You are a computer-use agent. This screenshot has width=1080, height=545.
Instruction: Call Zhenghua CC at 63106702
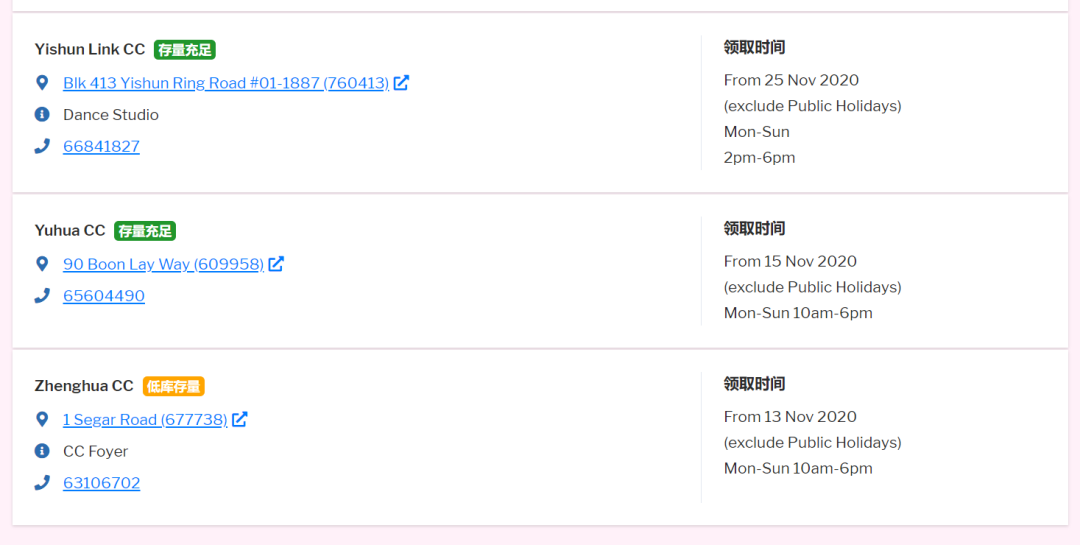click(101, 483)
